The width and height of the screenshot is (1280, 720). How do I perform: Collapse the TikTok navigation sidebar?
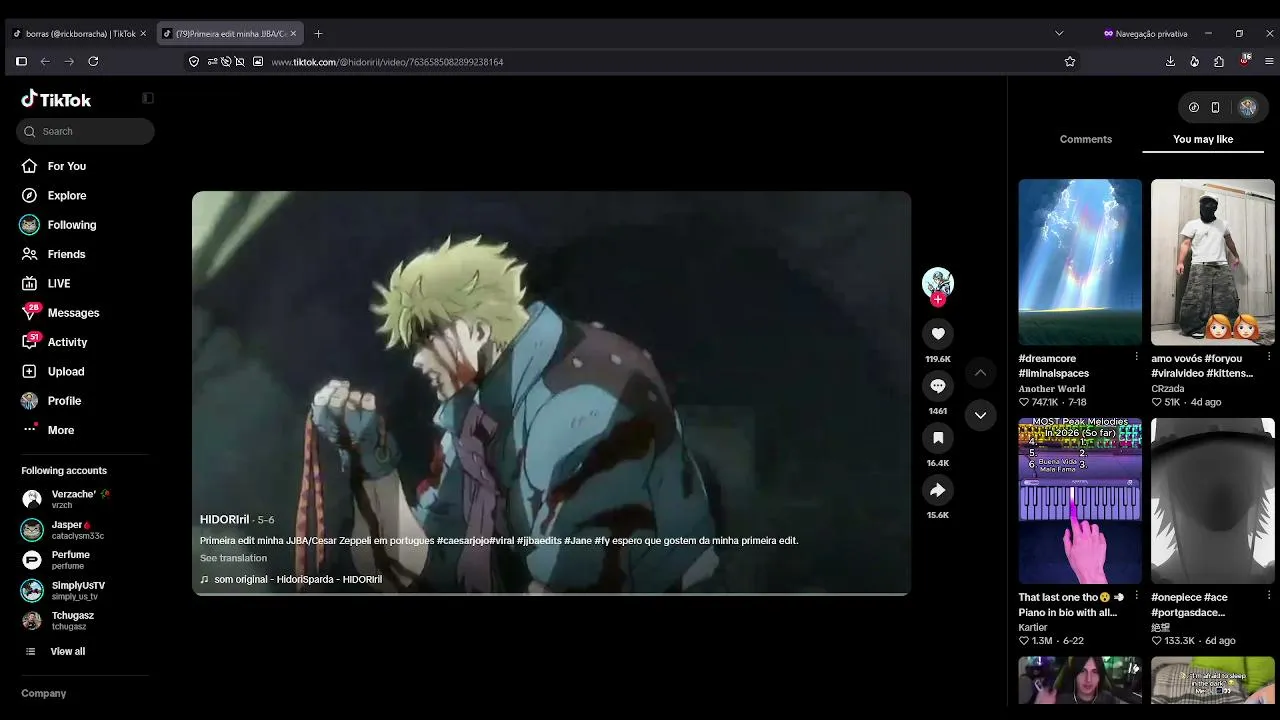coord(148,98)
